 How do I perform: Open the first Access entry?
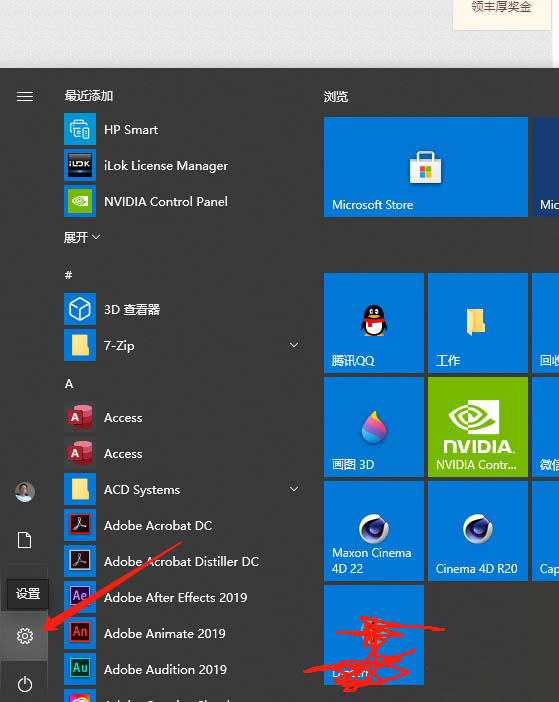[x=123, y=418]
